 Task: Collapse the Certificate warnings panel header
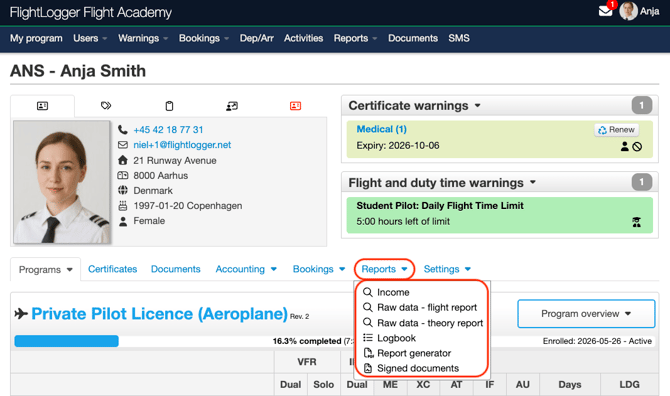[414, 106]
